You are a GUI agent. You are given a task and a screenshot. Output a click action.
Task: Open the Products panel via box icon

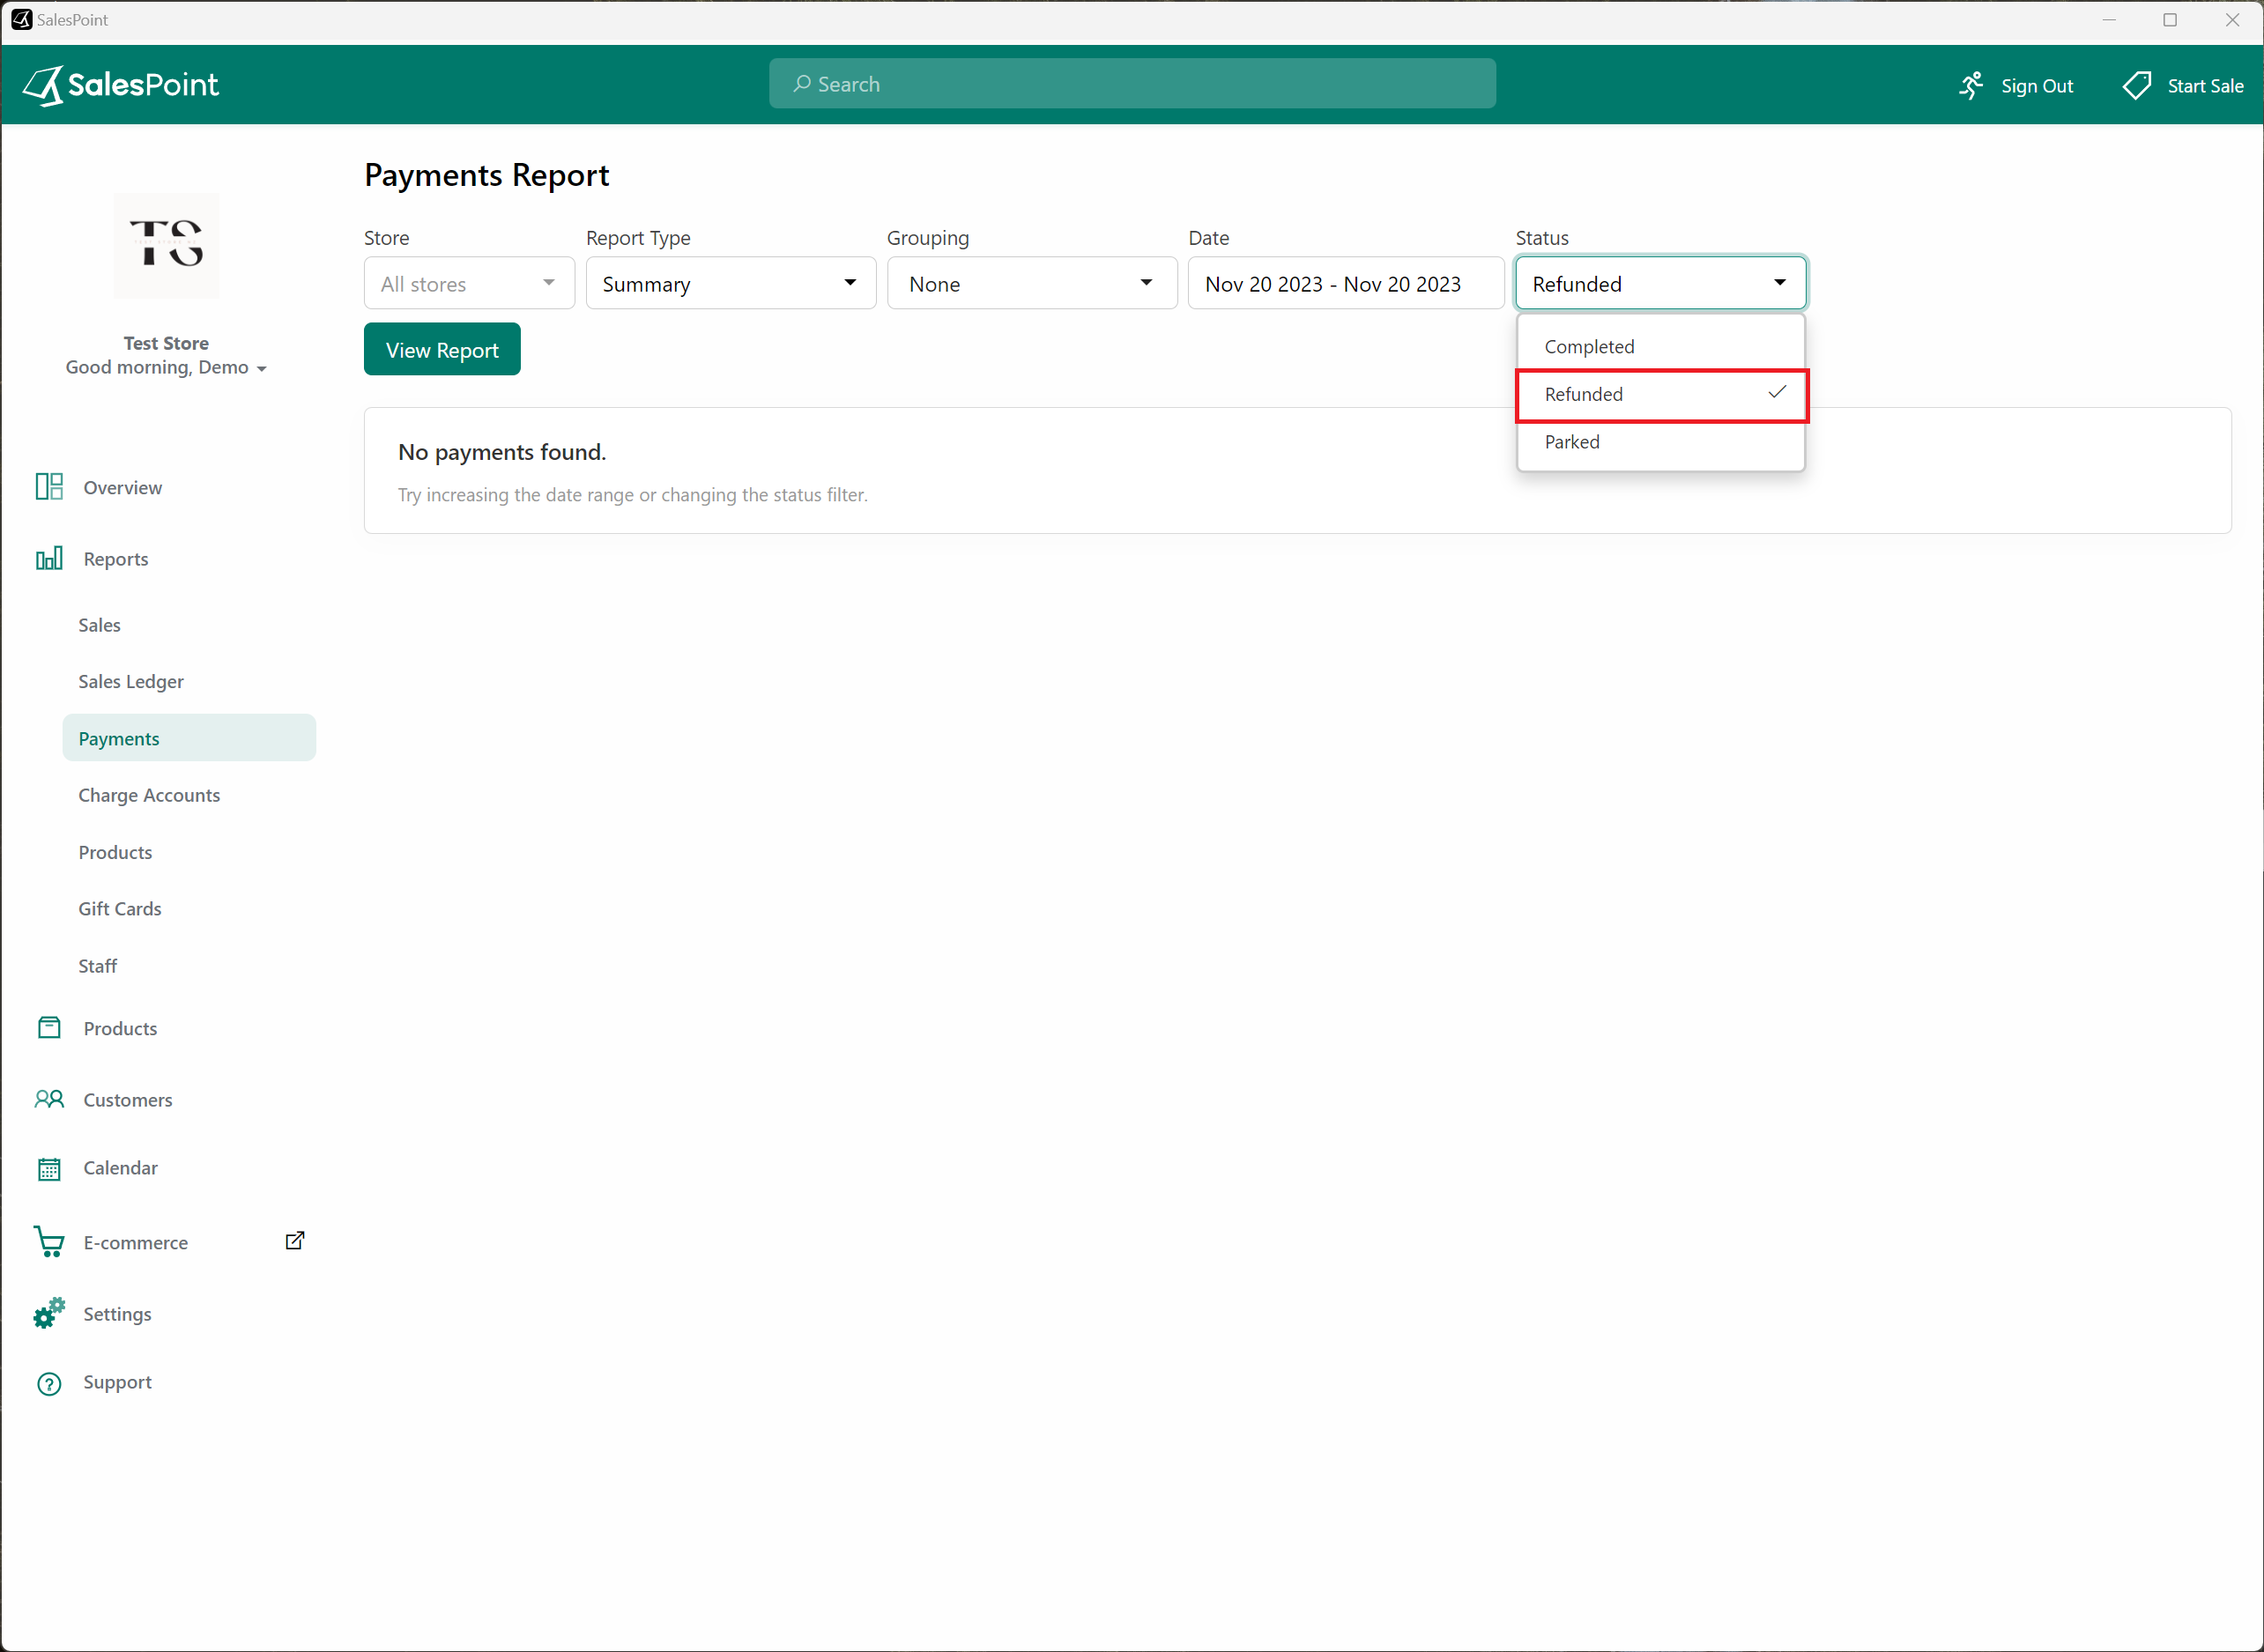point(48,1027)
